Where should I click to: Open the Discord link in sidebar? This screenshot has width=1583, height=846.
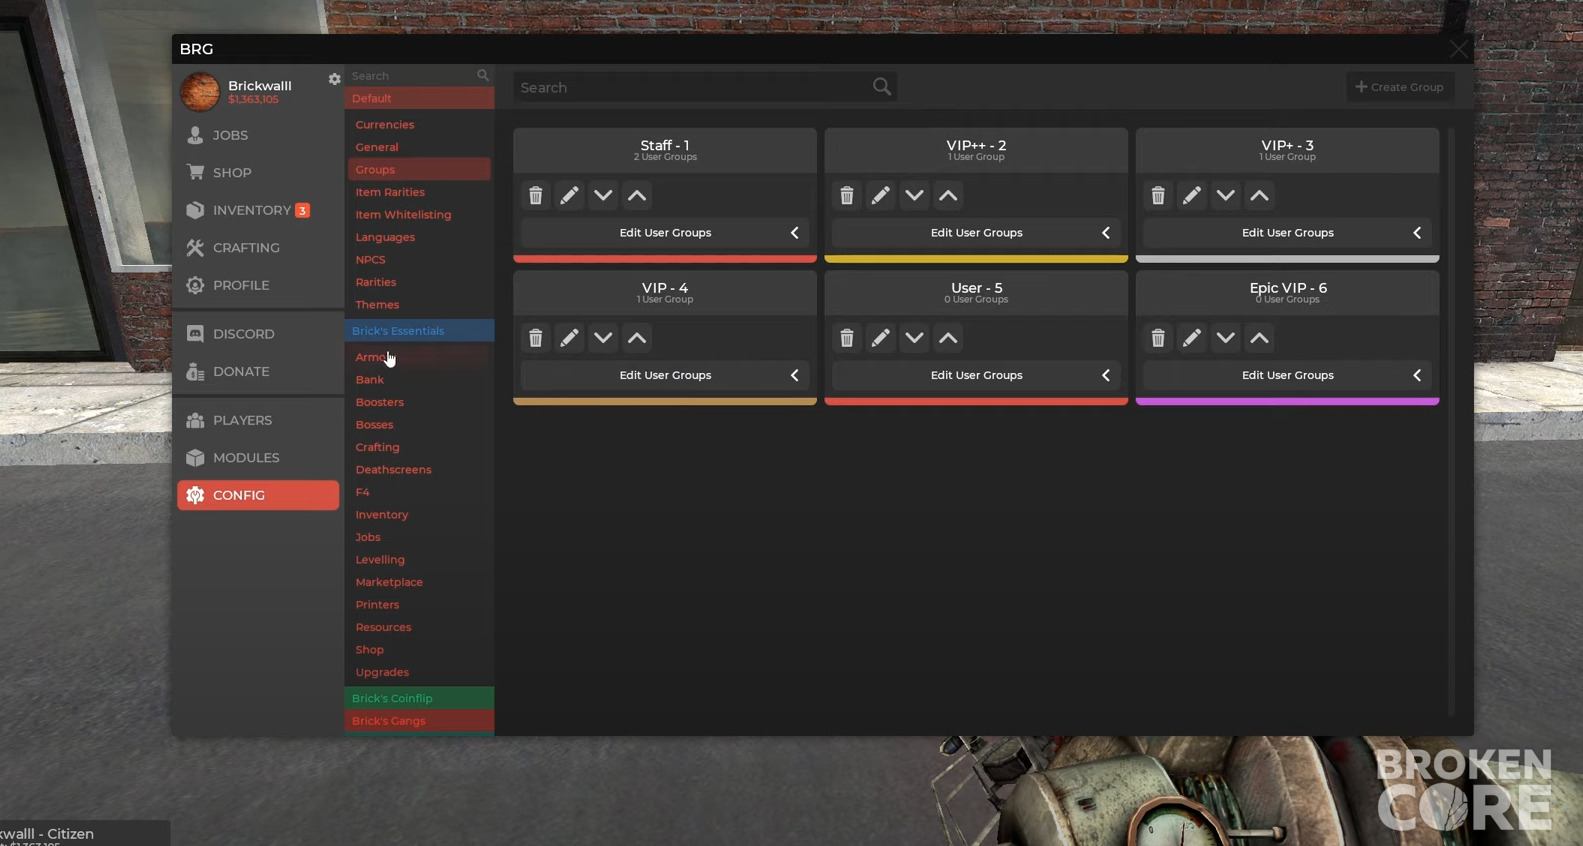[x=258, y=334]
